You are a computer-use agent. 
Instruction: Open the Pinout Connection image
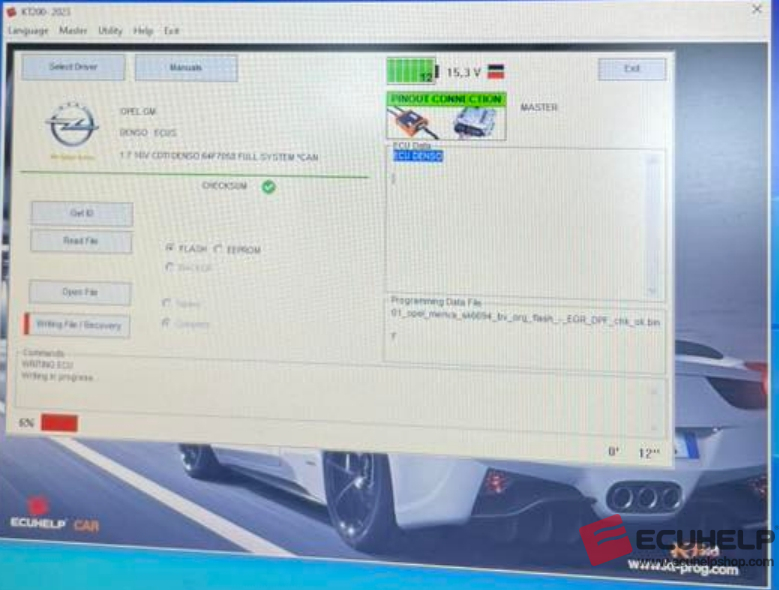pyautogui.click(x=446, y=116)
